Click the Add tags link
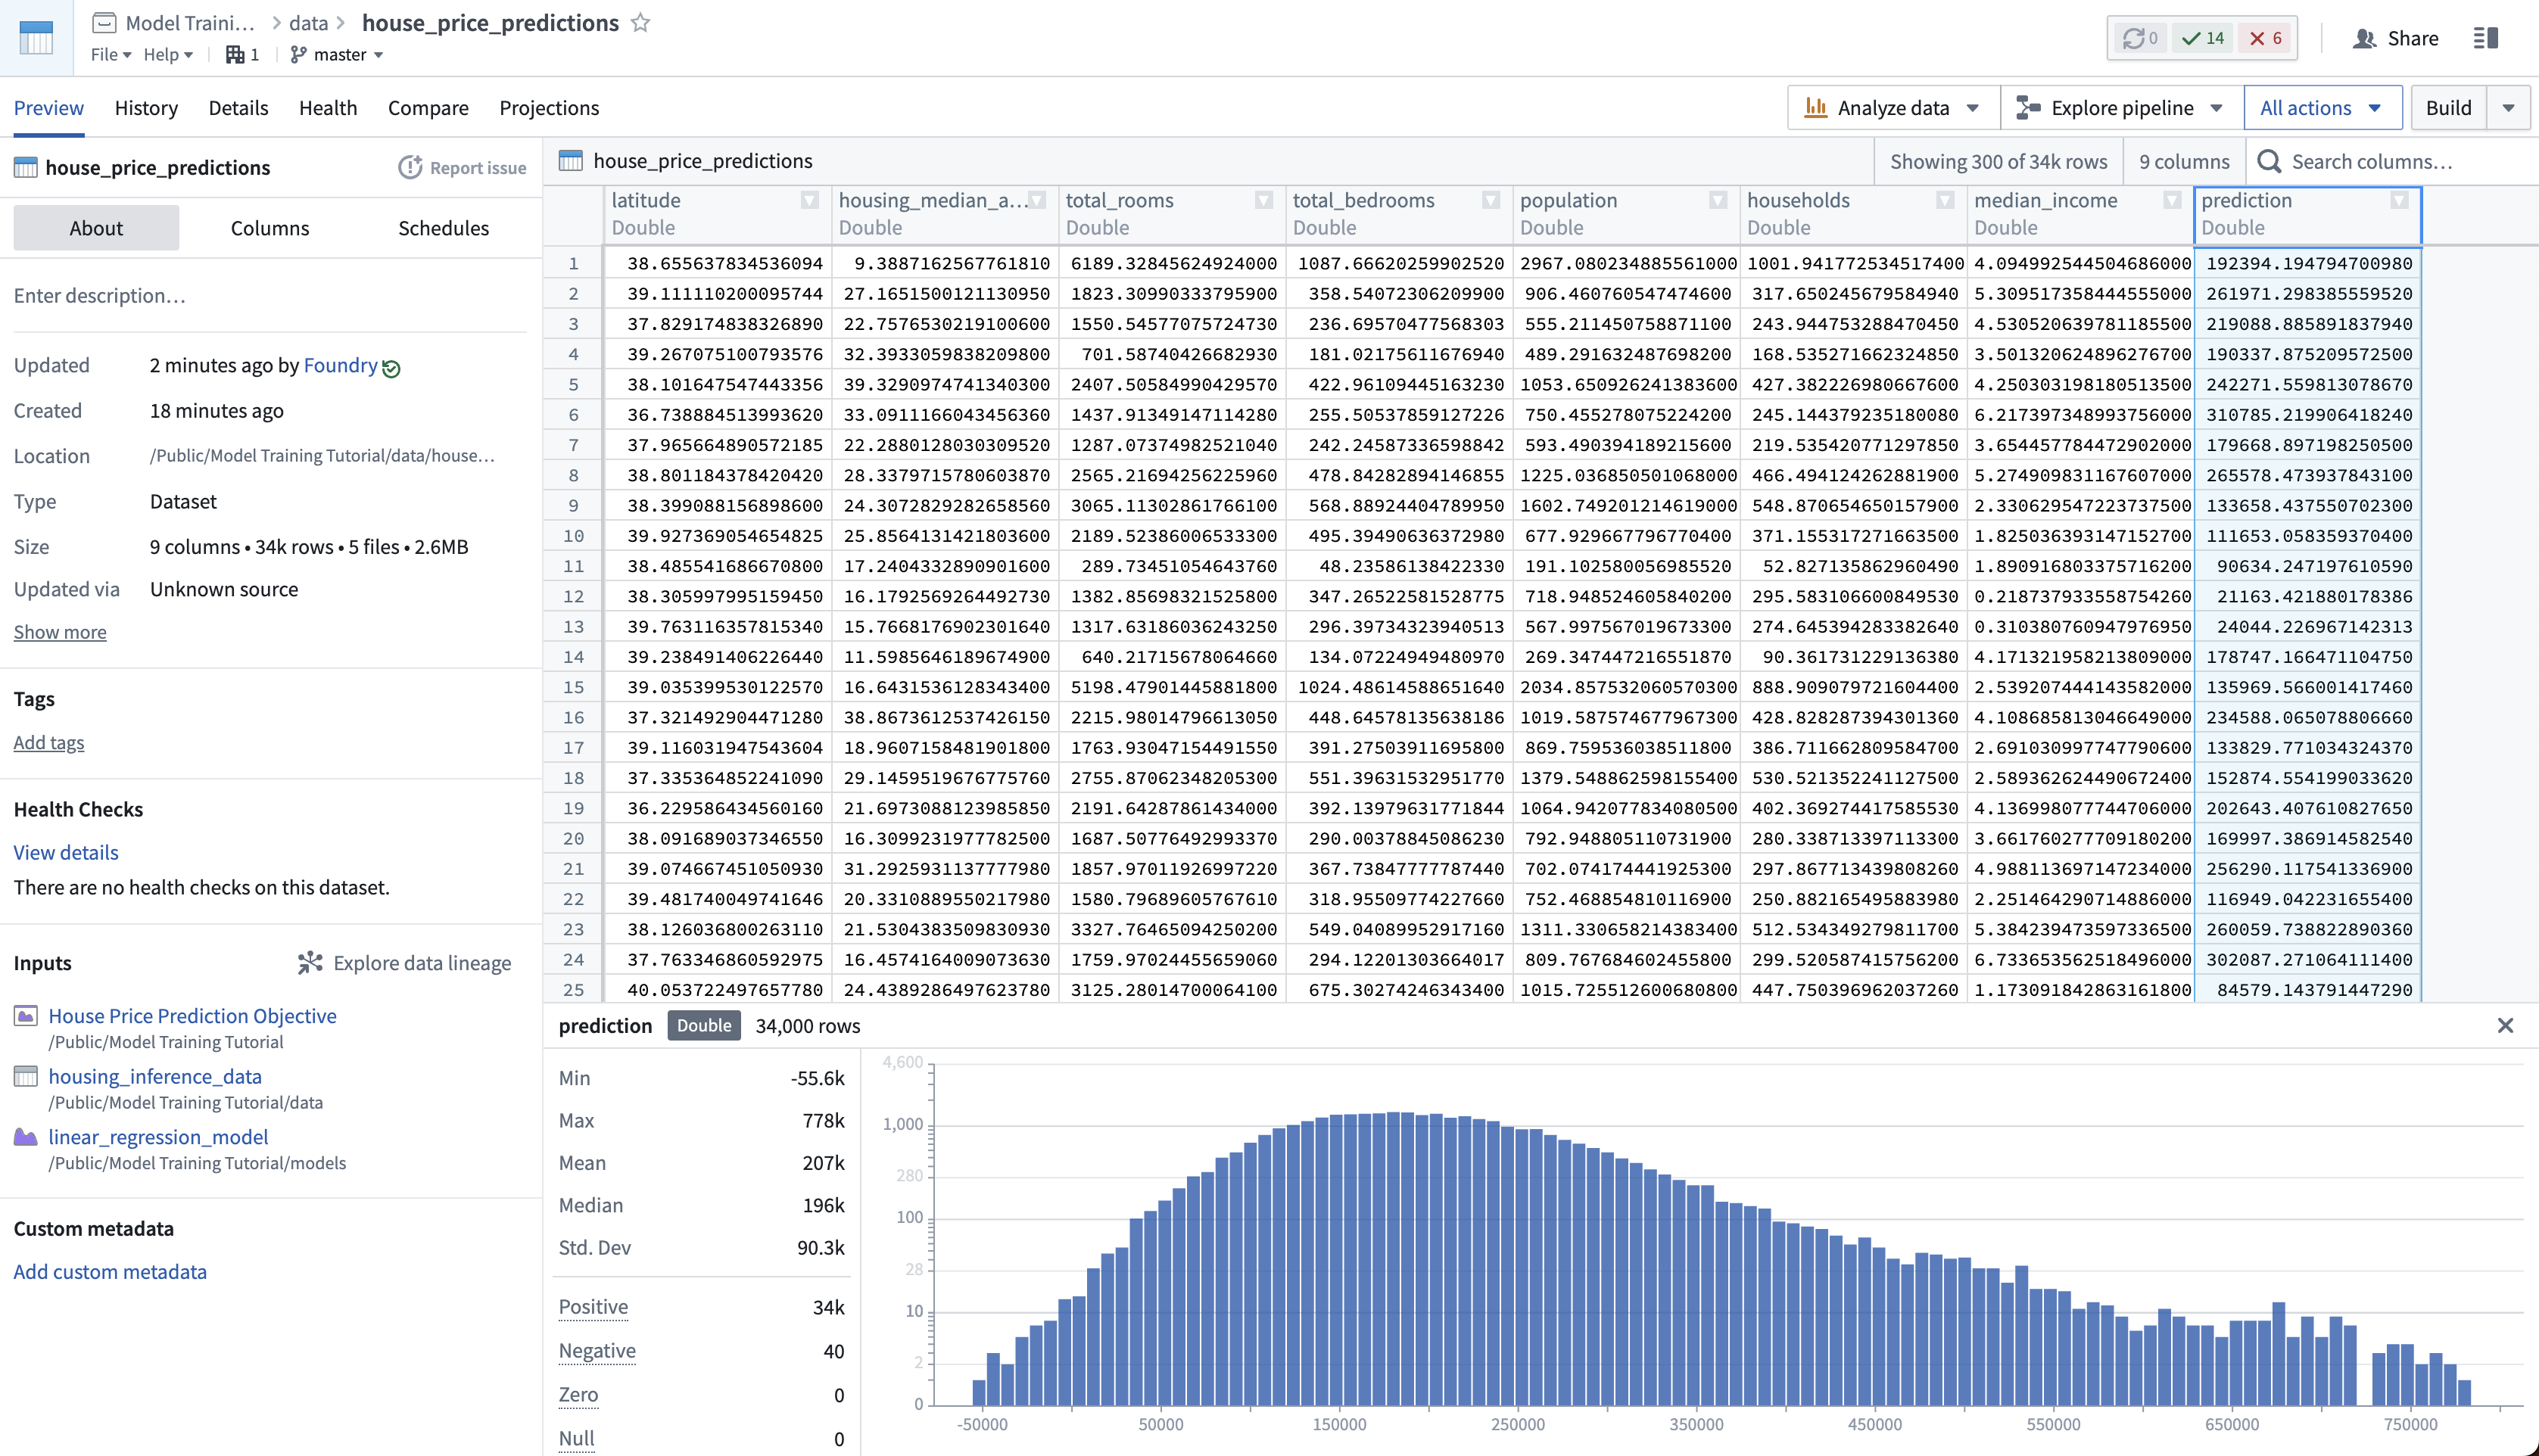Image resolution: width=2539 pixels, height=1456 pixels. click(49, 742)
